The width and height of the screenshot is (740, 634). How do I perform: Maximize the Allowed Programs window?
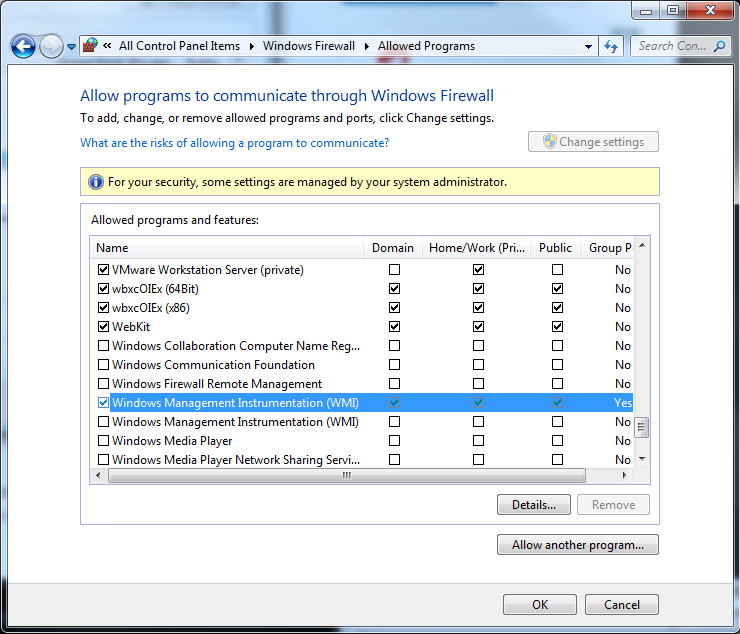[x=673, y=10]
